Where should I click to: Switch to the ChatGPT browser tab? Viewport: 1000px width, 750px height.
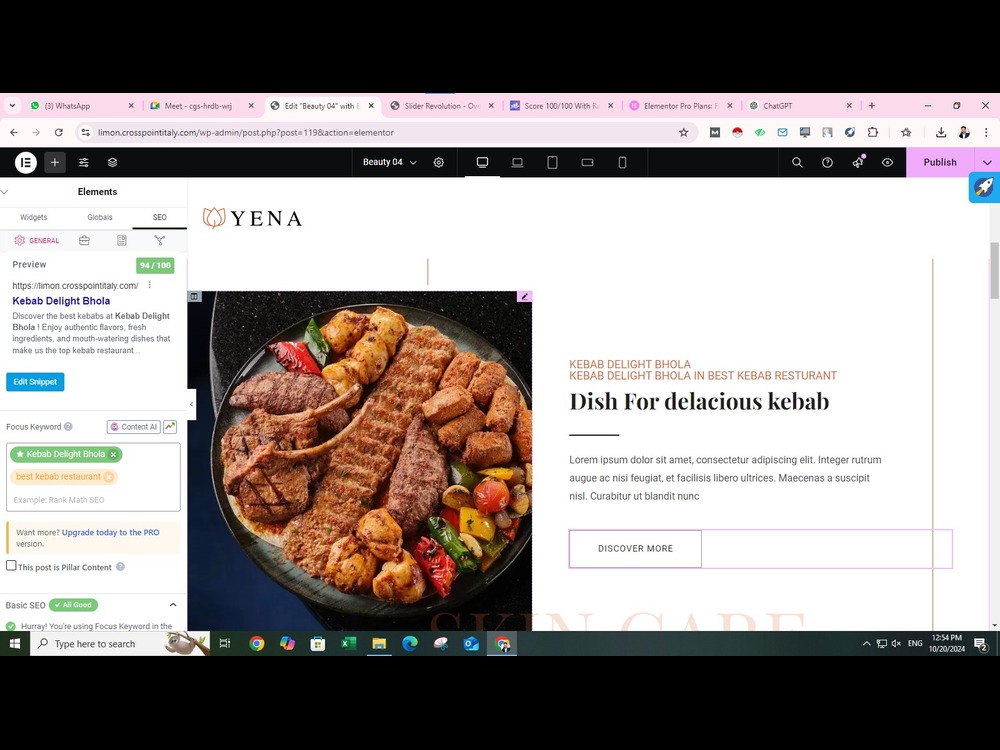click(x=799, y=106)
